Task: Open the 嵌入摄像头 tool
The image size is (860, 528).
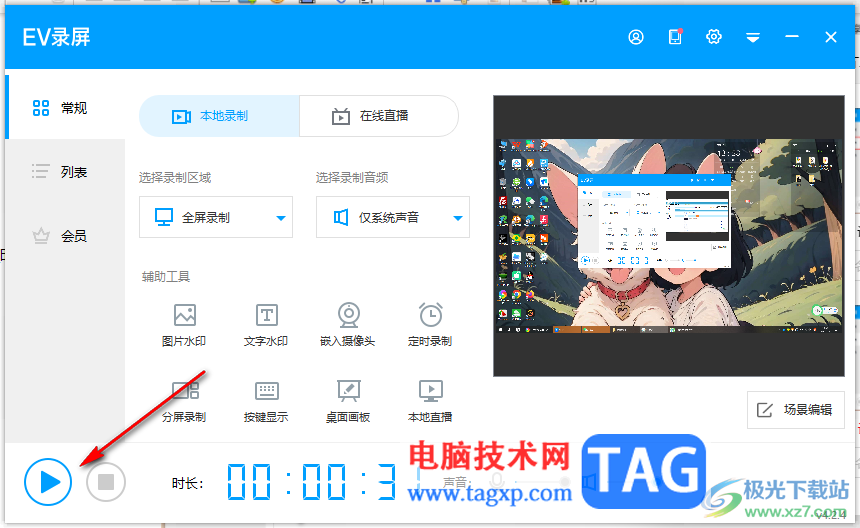Action: (x=348, y=325)
